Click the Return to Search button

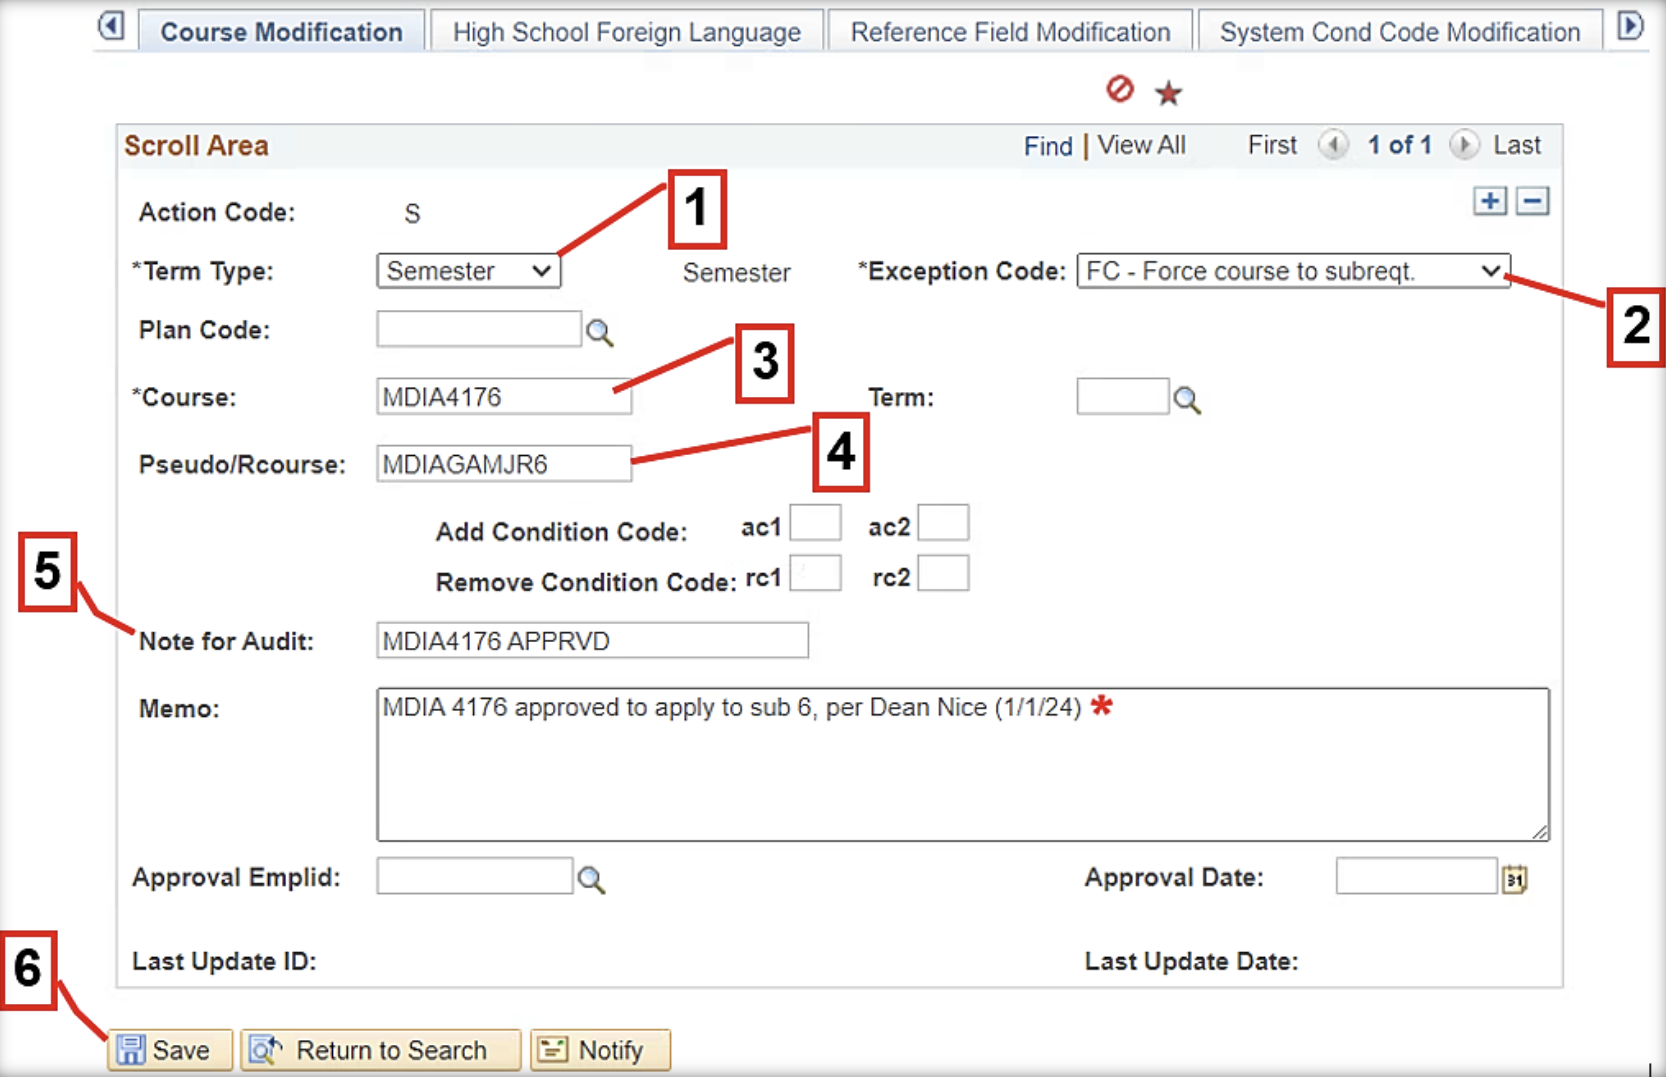tap(380, 1049)
